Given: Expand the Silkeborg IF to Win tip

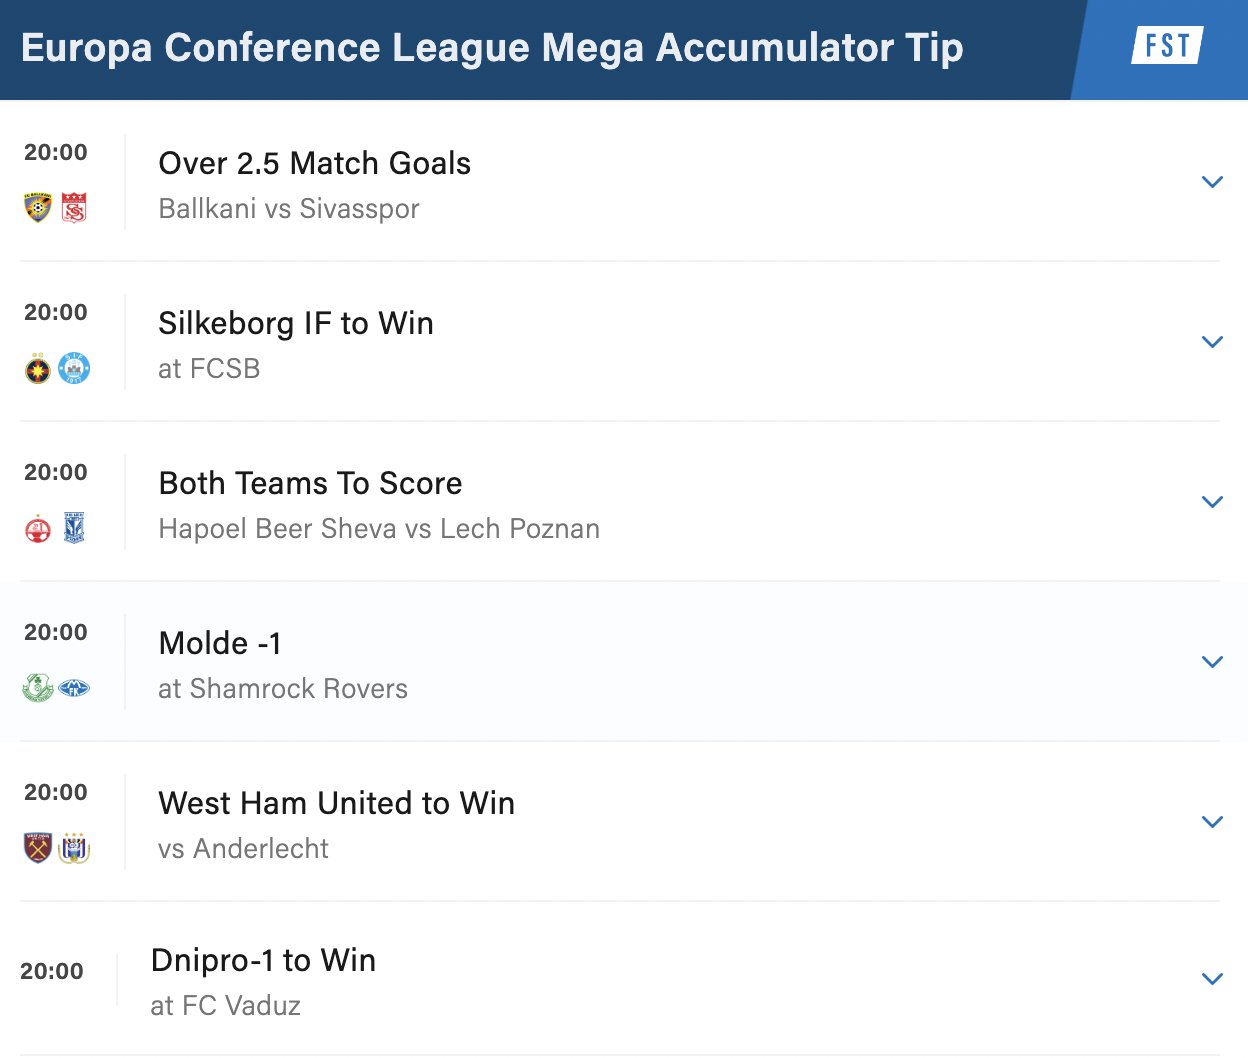Looking at the screenshot, I should click(x=1212, y=342).
